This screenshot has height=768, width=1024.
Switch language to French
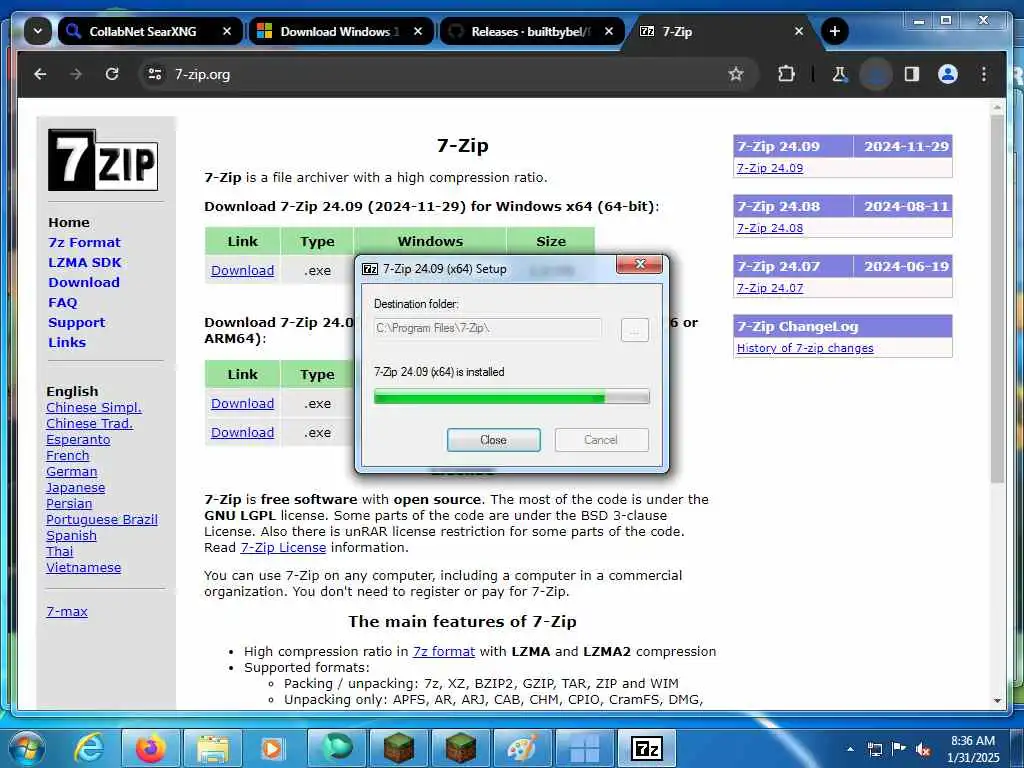point(67,456)
